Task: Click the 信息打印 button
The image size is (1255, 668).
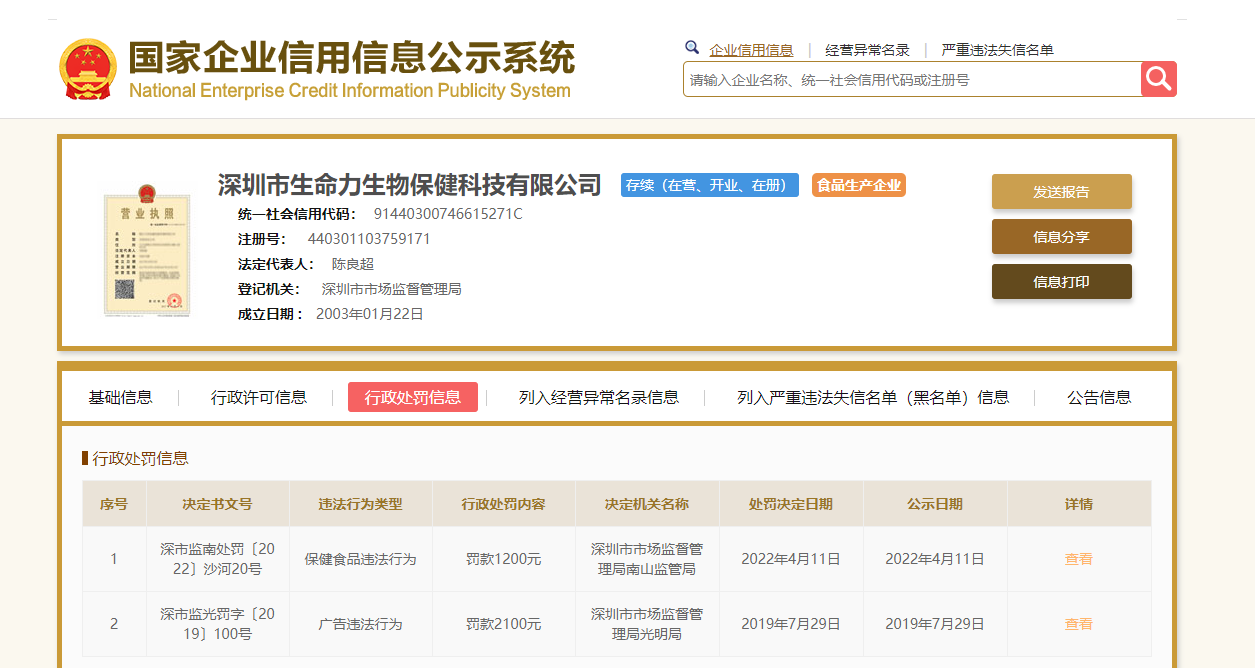Action: 1062,282
